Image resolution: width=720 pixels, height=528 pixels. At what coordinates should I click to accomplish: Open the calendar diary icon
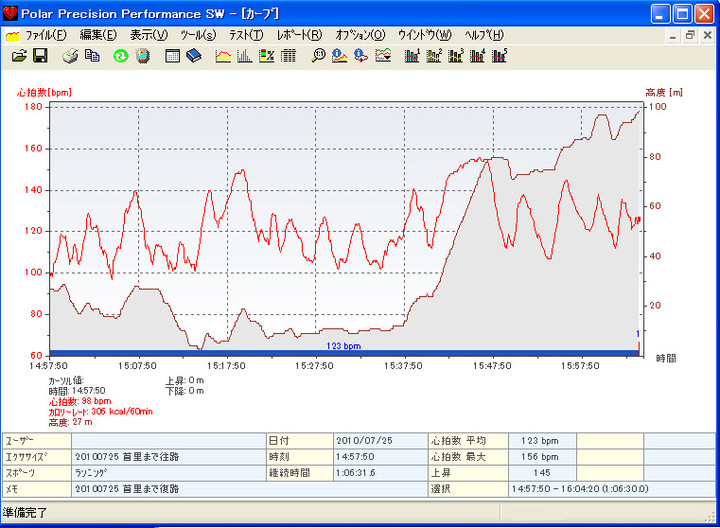172,56
